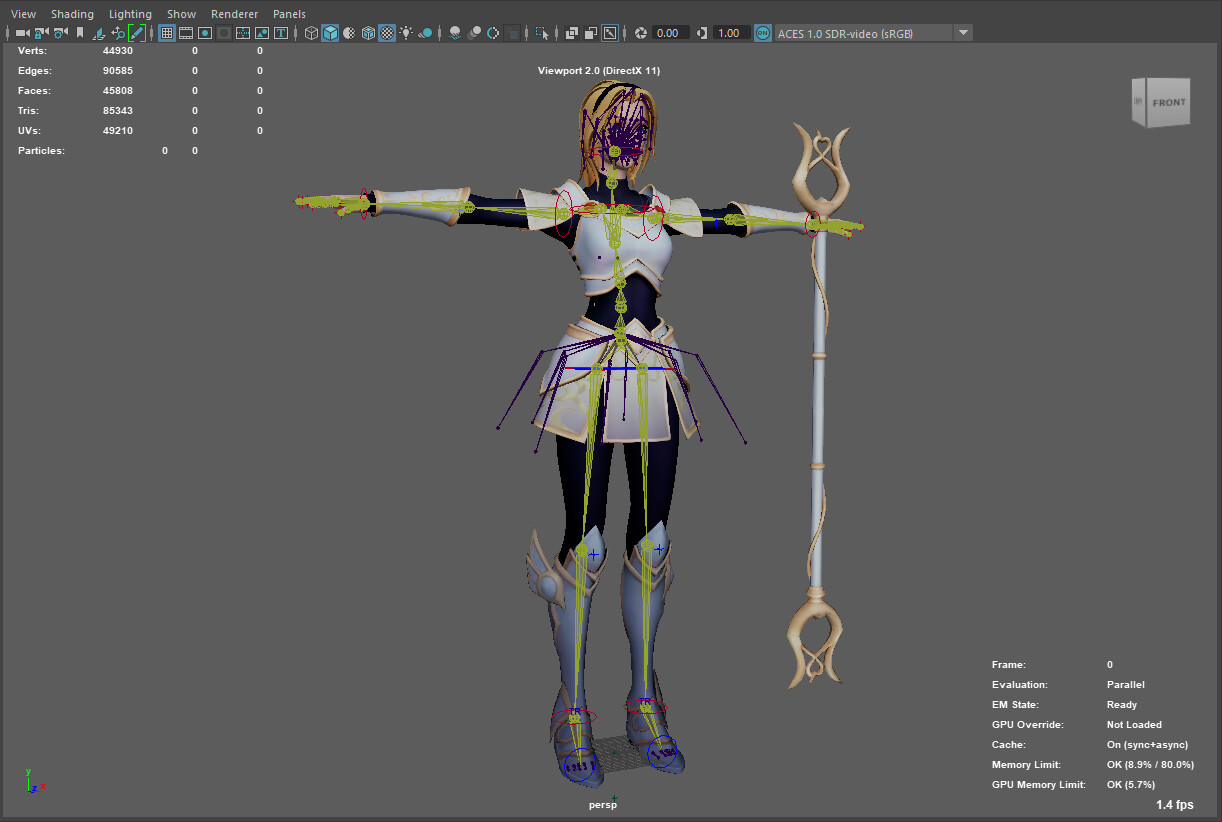Toggle X-Ray display of joints
Screen dimensions: 1222x822
pyautogui.click(x=590, y=32)
